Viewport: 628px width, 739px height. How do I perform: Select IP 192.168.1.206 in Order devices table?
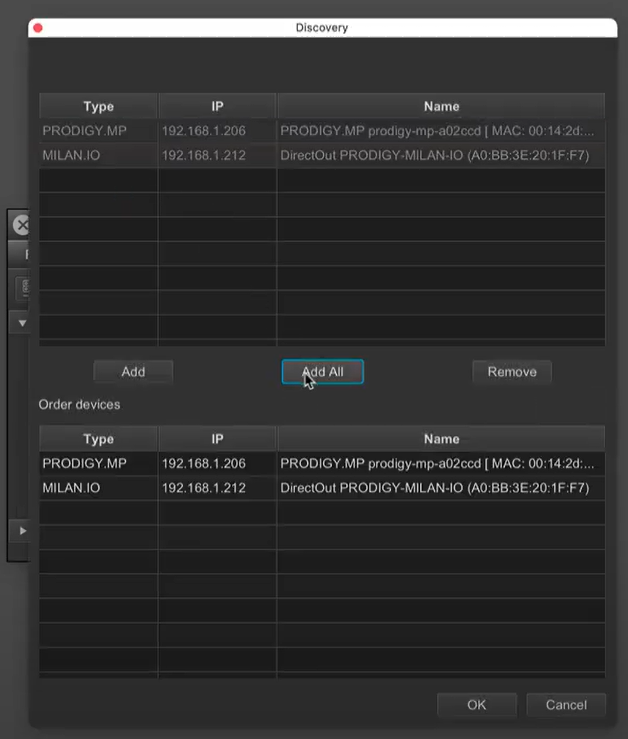pos(217,463)
